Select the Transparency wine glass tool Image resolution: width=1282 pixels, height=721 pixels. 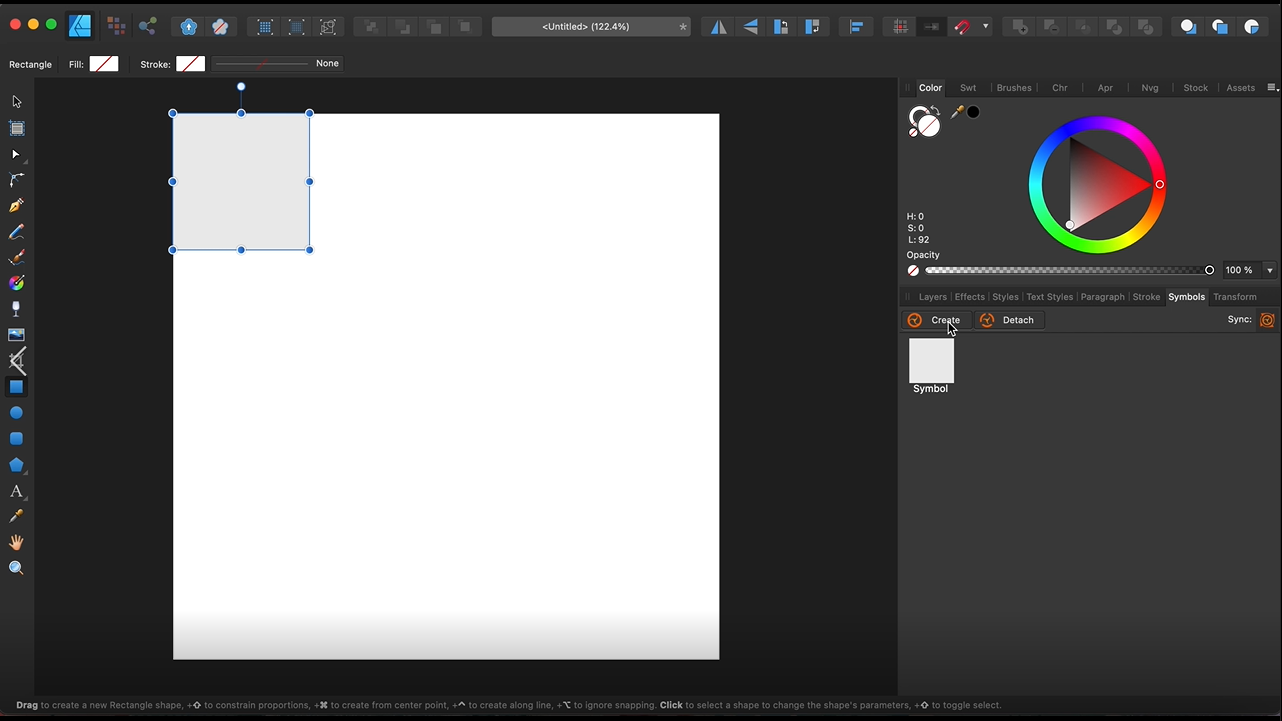coord(16,309)
